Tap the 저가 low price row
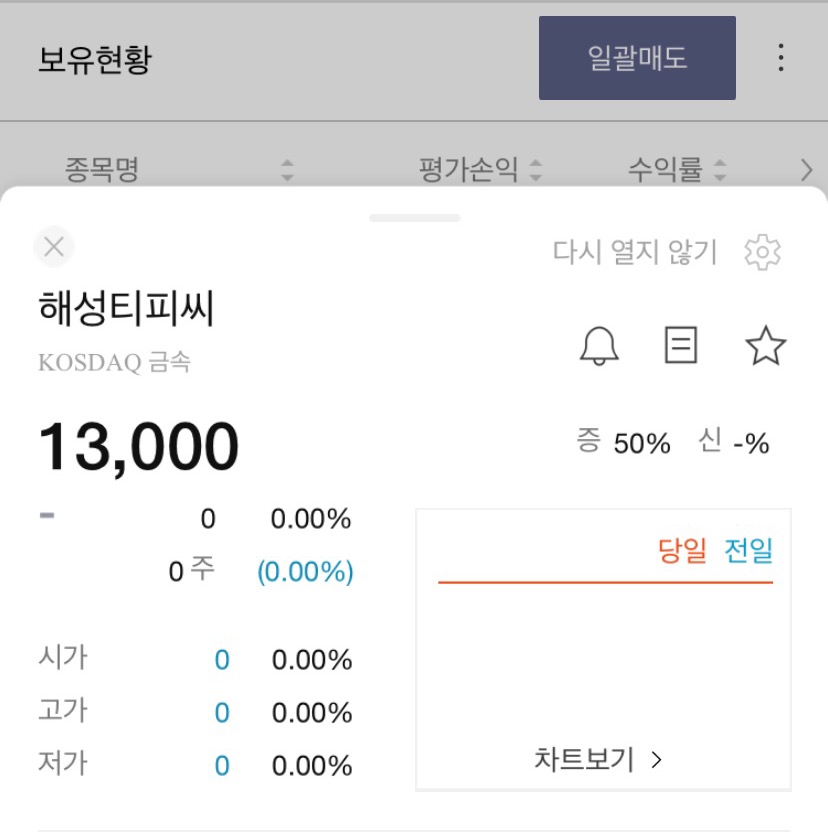828x832 pixels. 195,765
